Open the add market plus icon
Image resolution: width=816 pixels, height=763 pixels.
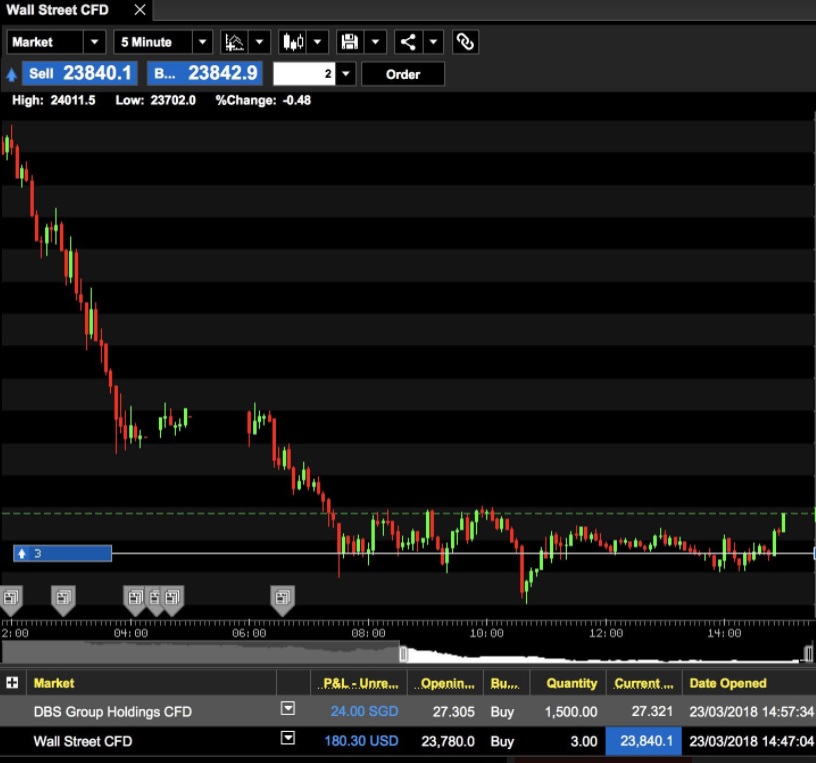[x=12, y=683]
